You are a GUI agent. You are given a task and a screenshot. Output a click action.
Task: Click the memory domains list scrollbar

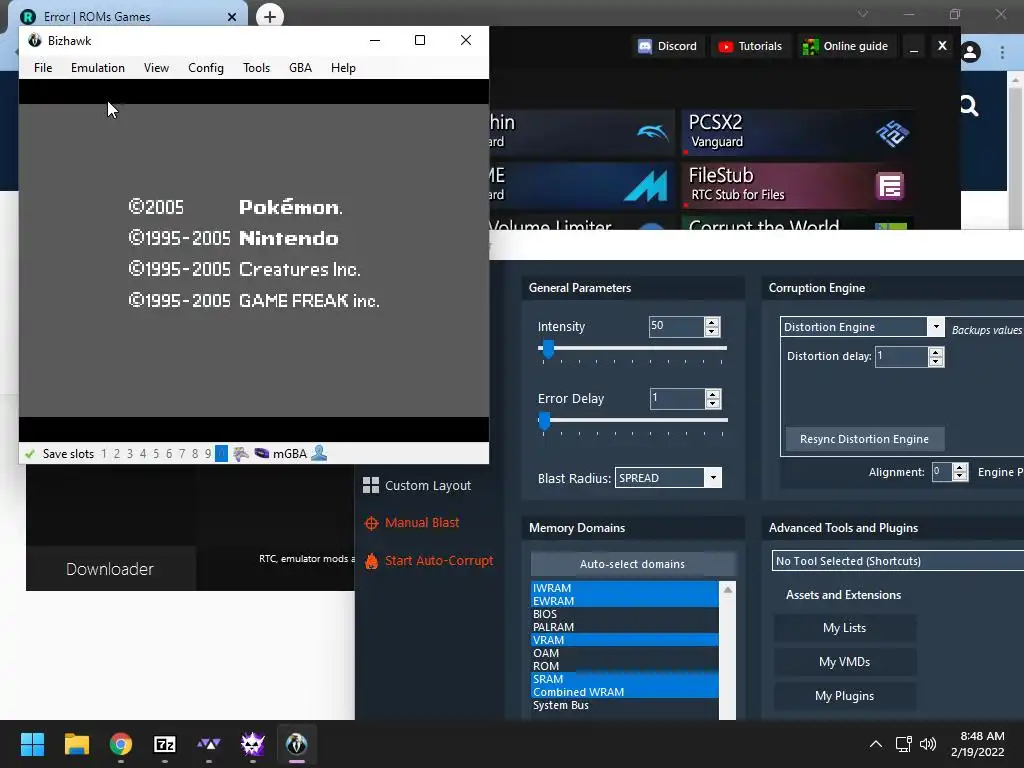tap(728, 650)
